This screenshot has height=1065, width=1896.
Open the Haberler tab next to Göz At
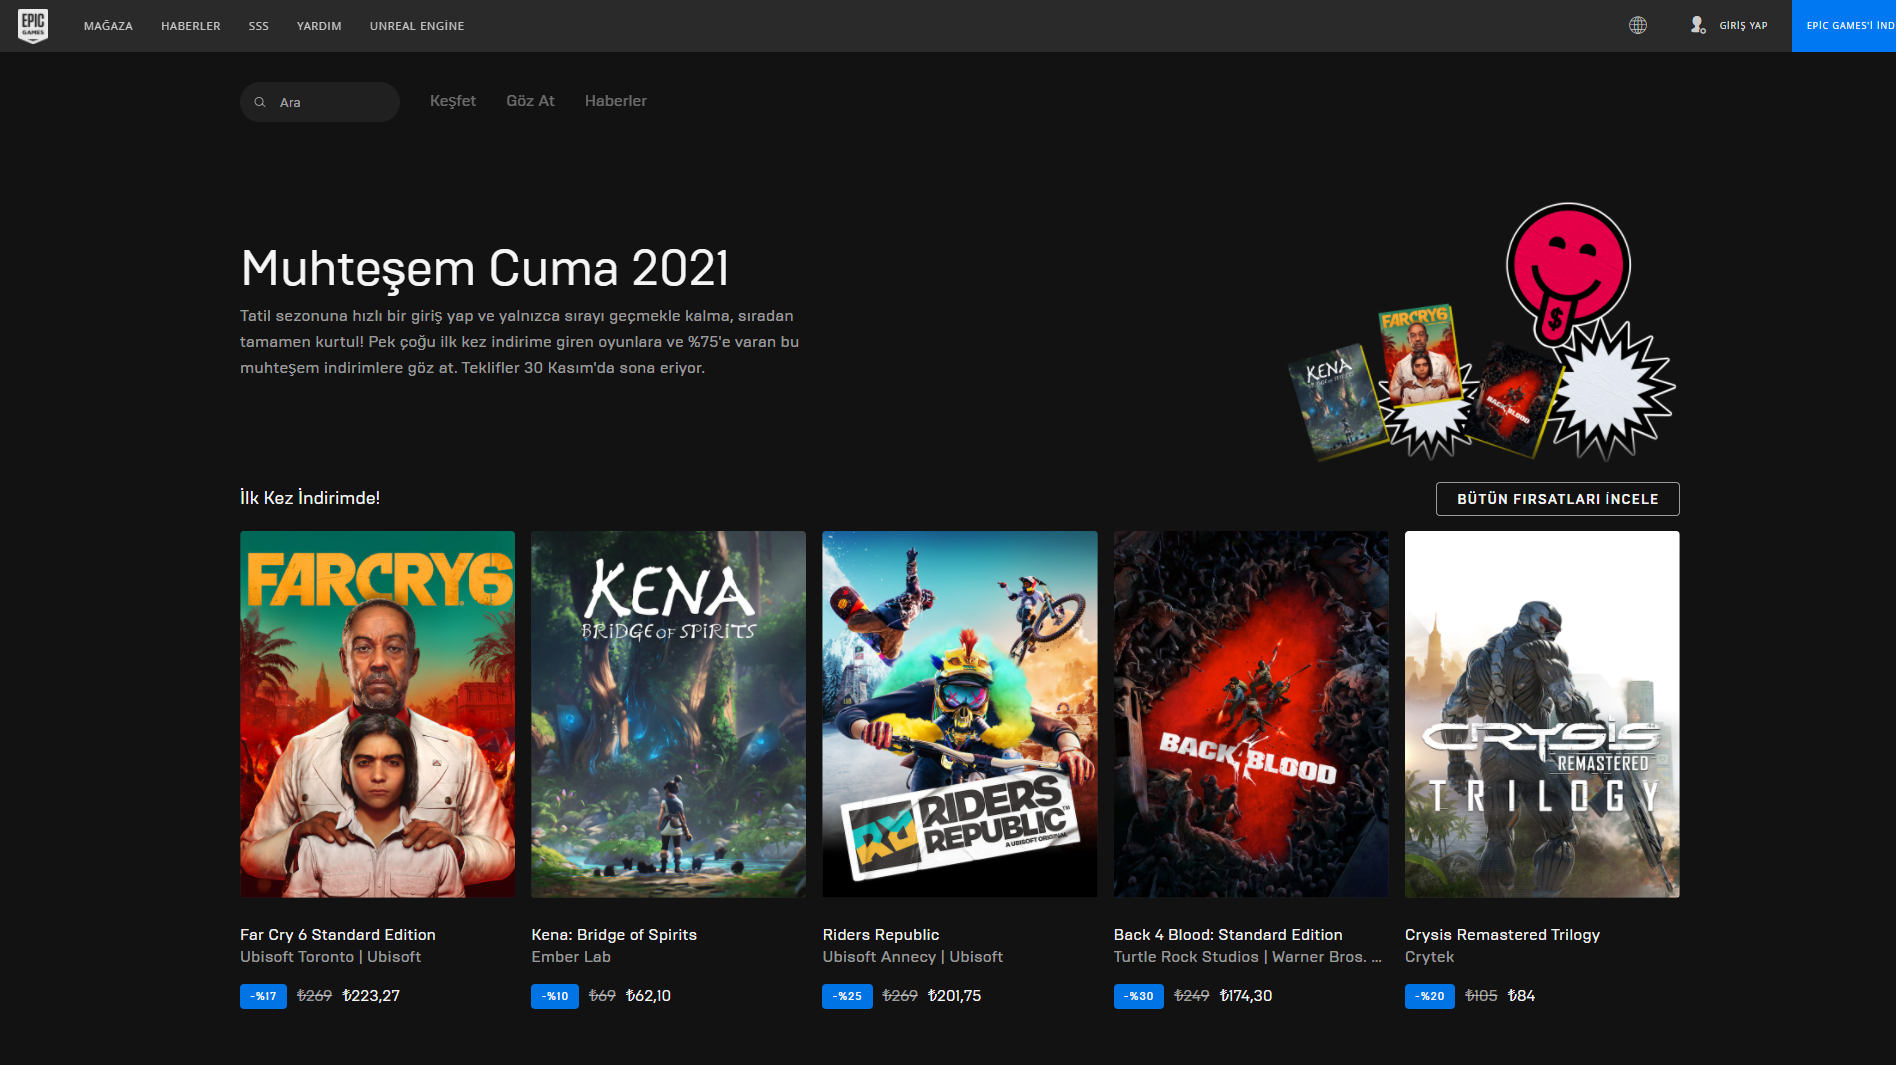pyautogui.click(x=615, y=100)
